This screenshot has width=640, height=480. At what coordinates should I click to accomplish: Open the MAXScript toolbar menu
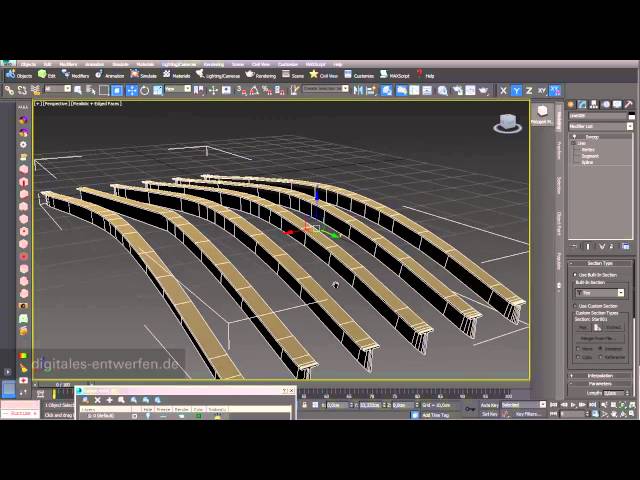(x=394, y=75)
